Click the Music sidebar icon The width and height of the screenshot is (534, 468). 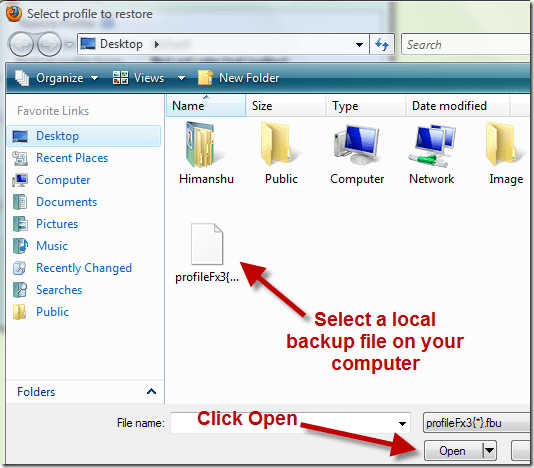click(x=20, y=246)
